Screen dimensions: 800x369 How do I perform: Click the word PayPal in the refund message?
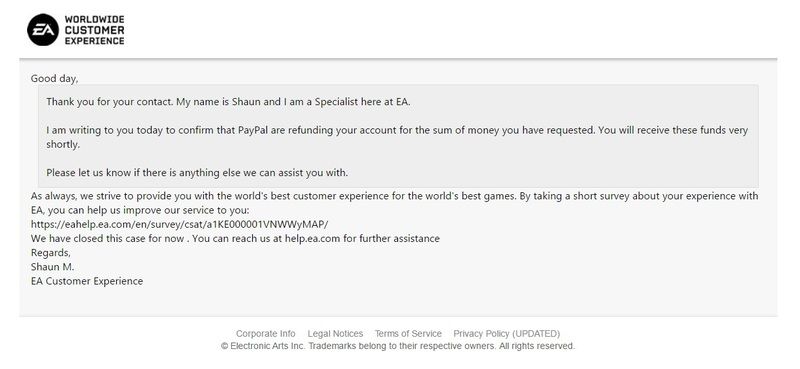point(254,130)
